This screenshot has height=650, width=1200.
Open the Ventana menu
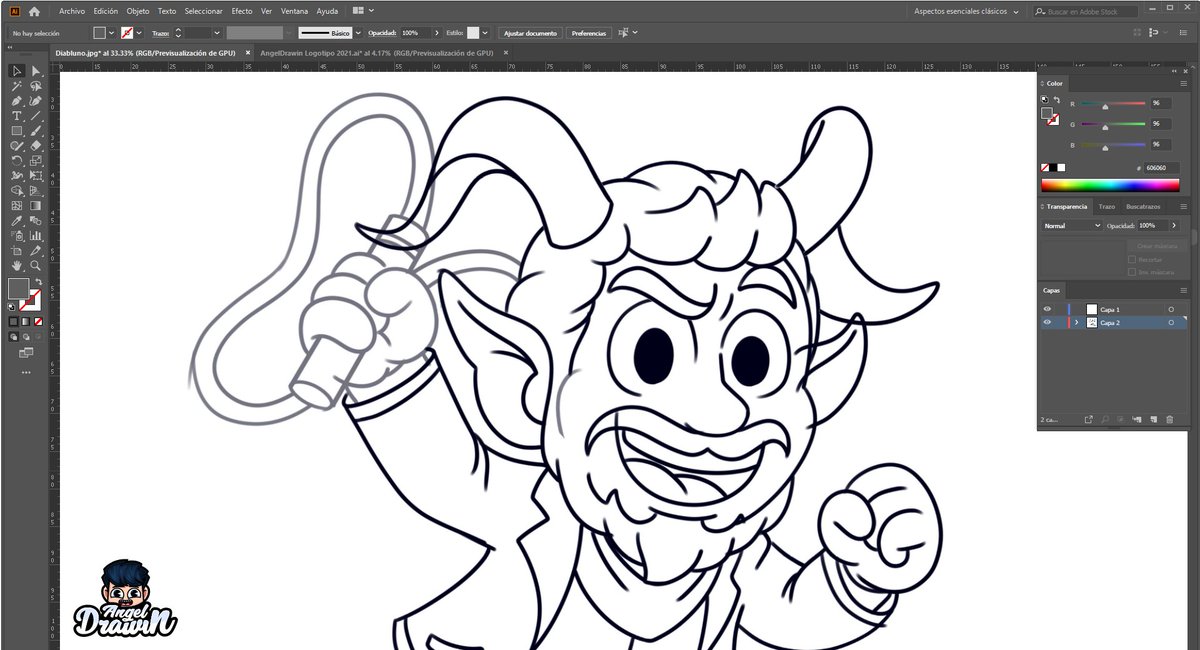click(293, 11)
